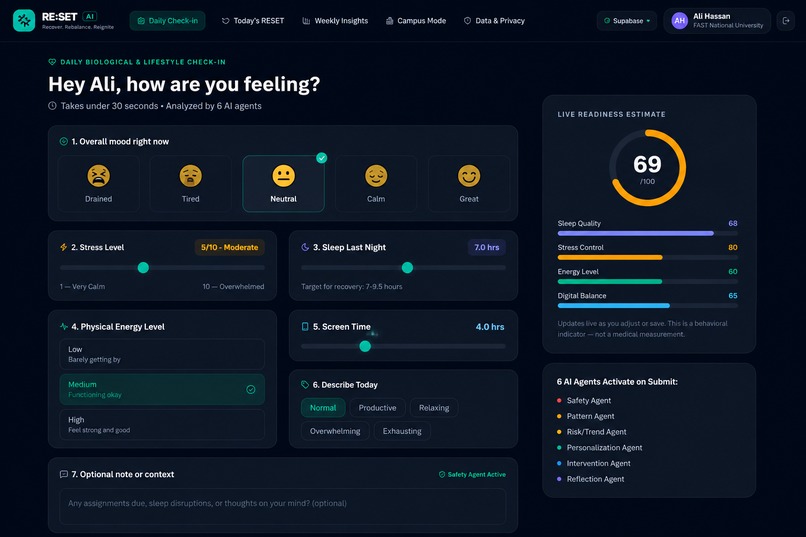Click the phone icon beside Screen Time
Image resolution: width=806 pixels, height=537 pixels.
pyautogui.click(x=305, y=326)
